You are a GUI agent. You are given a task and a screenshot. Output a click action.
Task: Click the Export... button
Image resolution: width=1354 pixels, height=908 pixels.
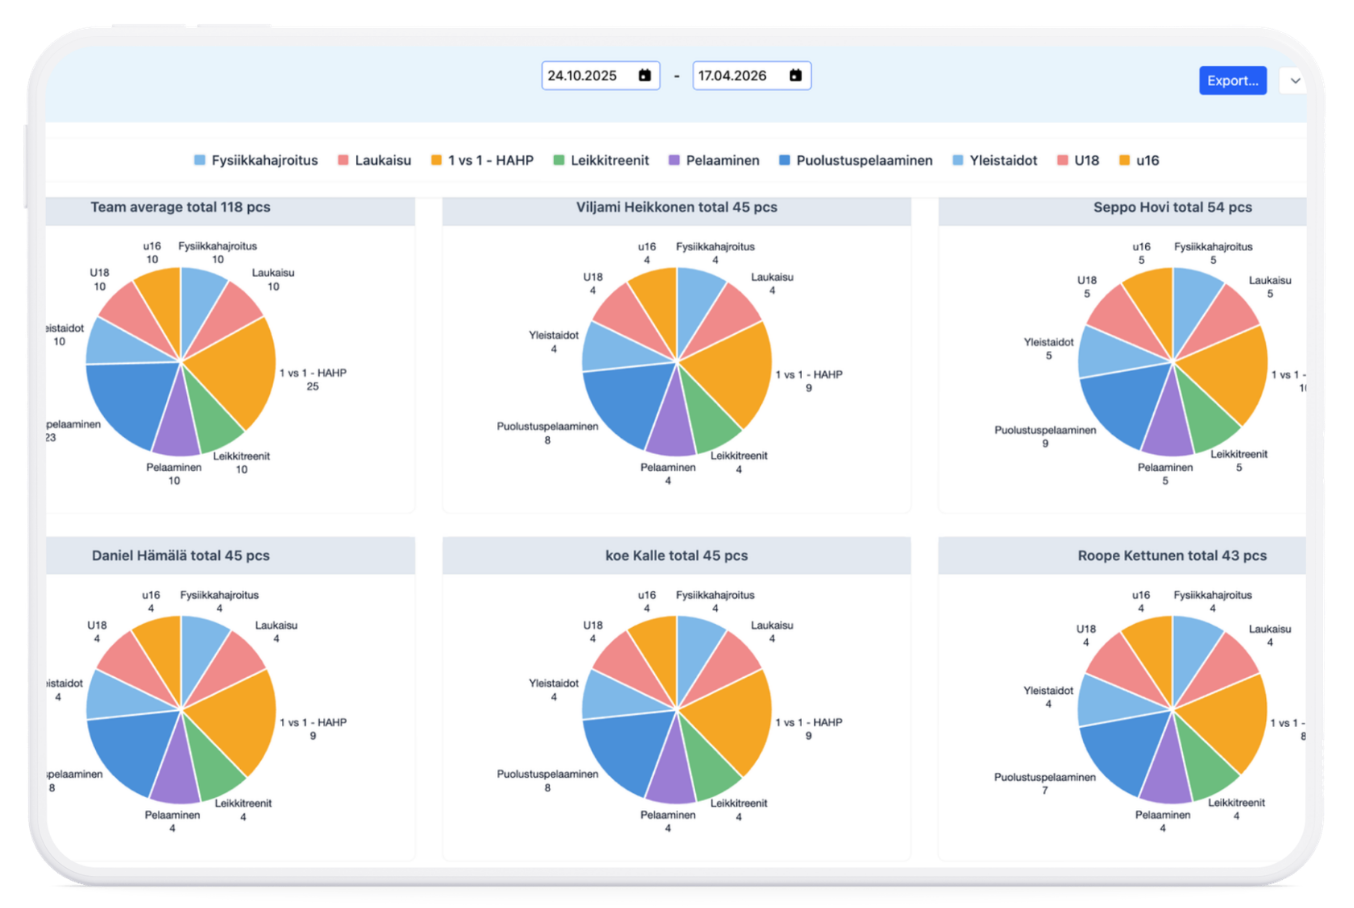1233,81
